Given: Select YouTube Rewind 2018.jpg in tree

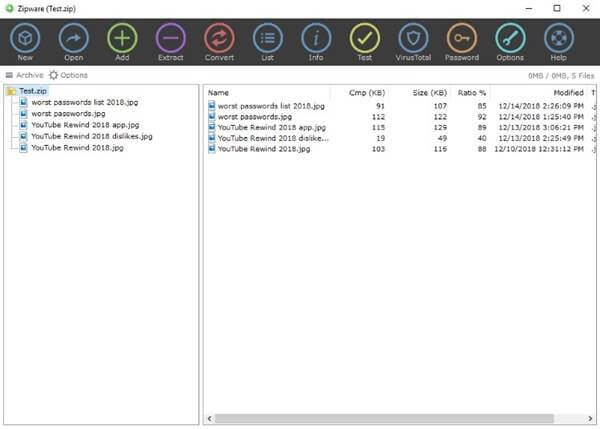Looking at the screenshot, I should click(x=77, y=148).
